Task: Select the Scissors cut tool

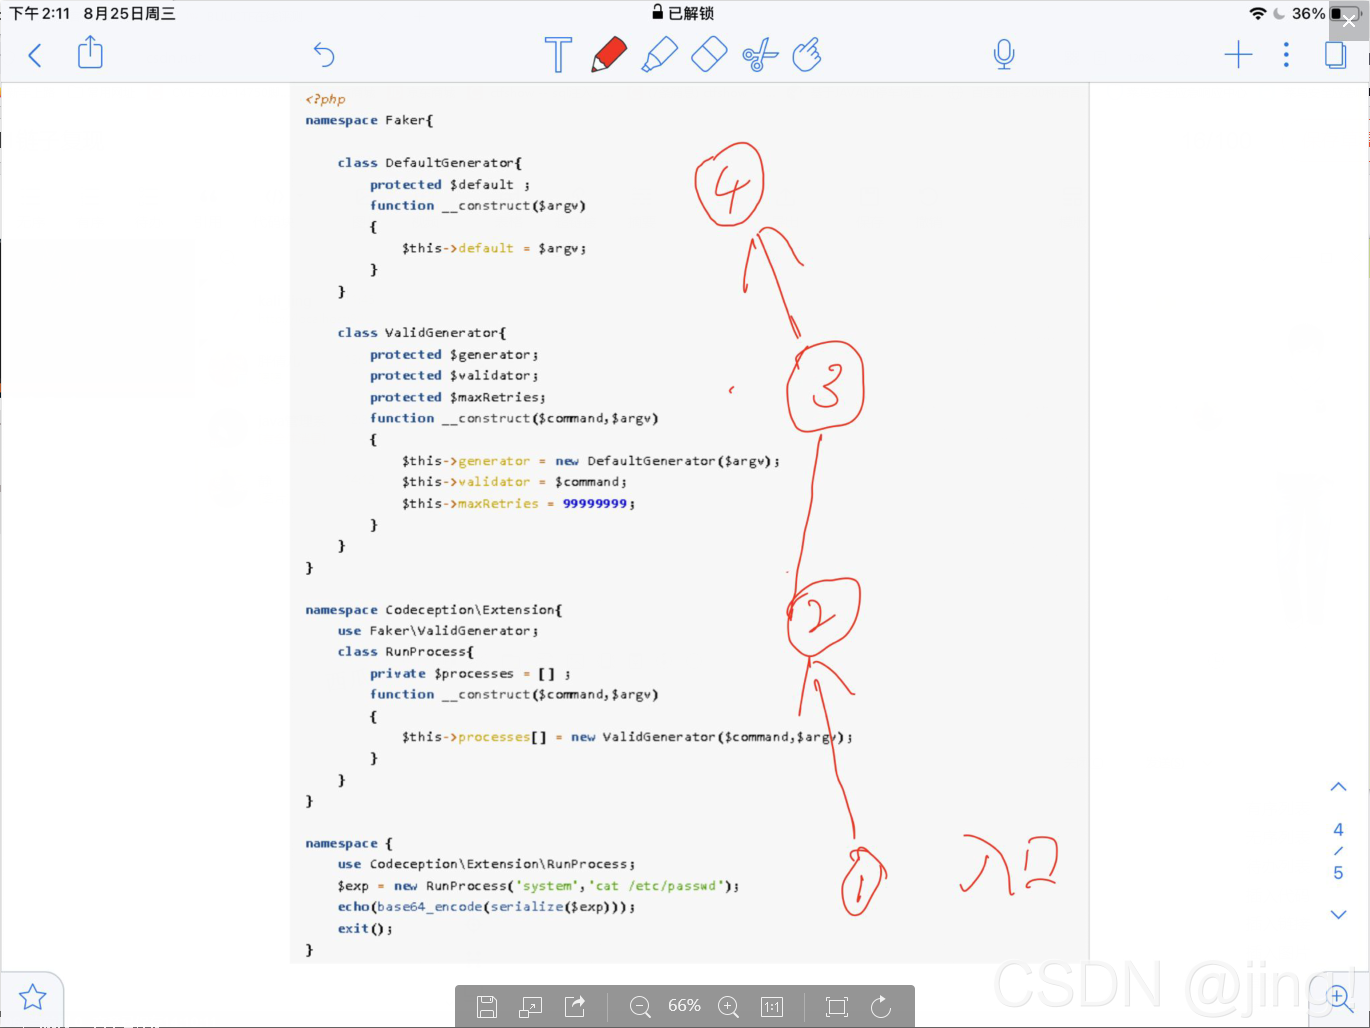Action: (760, 54)
